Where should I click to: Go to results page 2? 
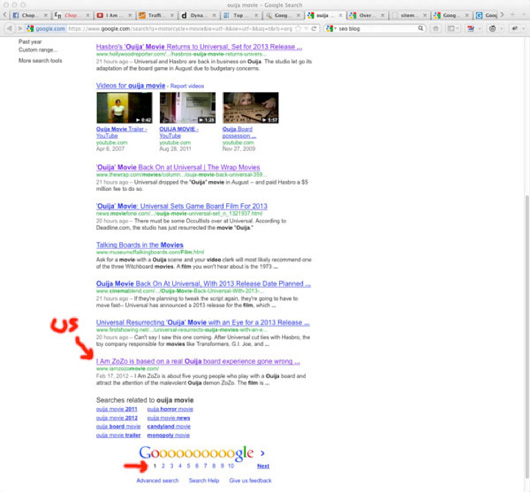[x=163, y=466]
